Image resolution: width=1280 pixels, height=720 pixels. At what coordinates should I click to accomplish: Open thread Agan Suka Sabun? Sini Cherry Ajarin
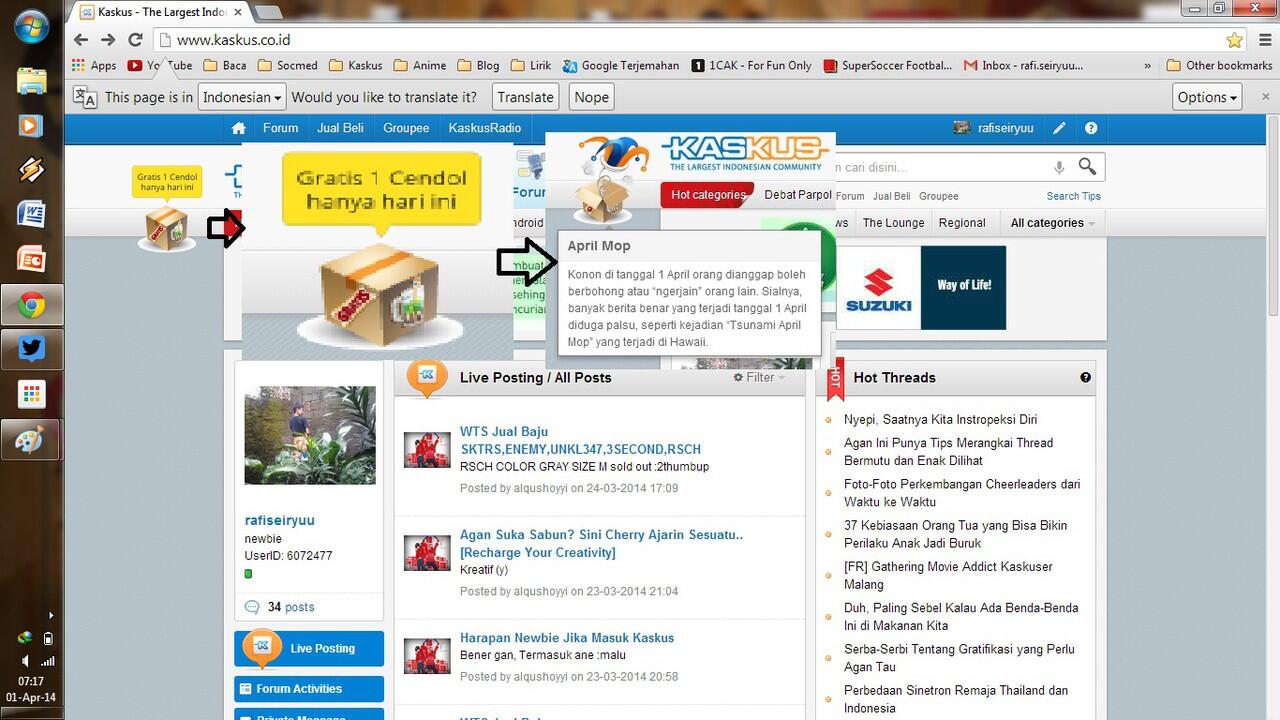point(601,544)
